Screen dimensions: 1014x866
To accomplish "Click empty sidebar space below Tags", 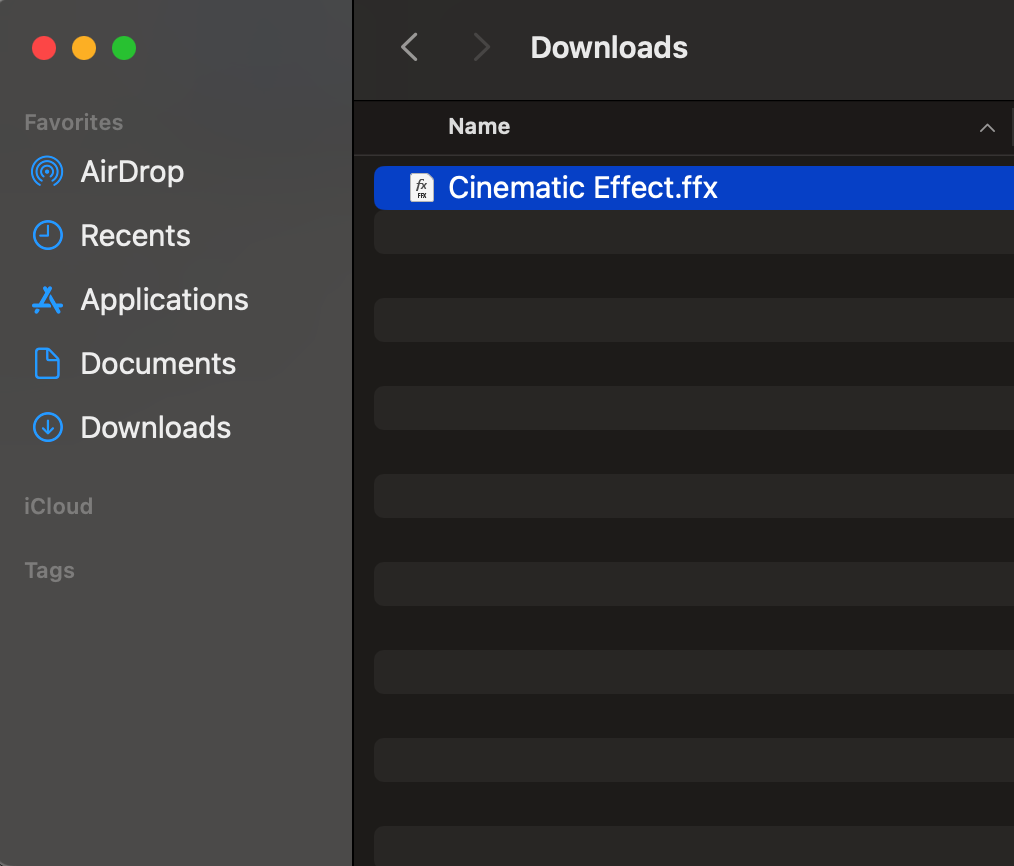I will click(x=175, y=720).
